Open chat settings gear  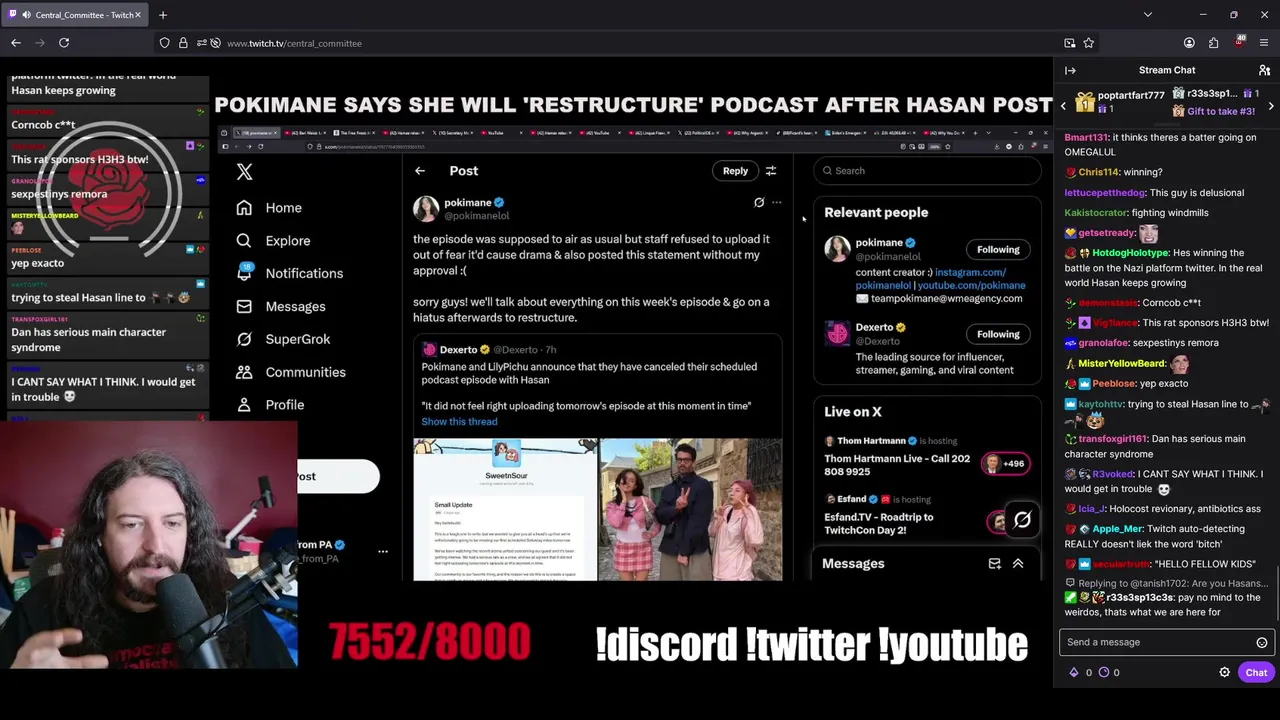click(x=1224, y=672)
